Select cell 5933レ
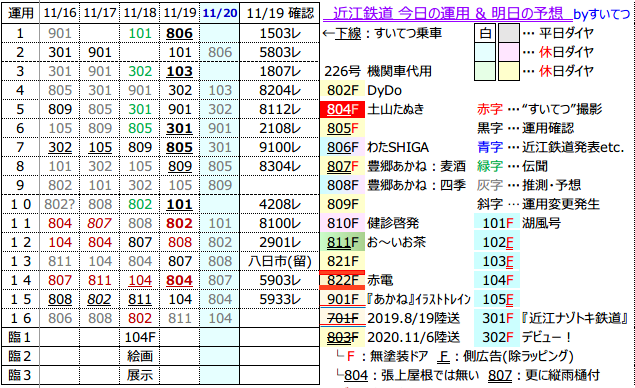 (x=280, y=299)
